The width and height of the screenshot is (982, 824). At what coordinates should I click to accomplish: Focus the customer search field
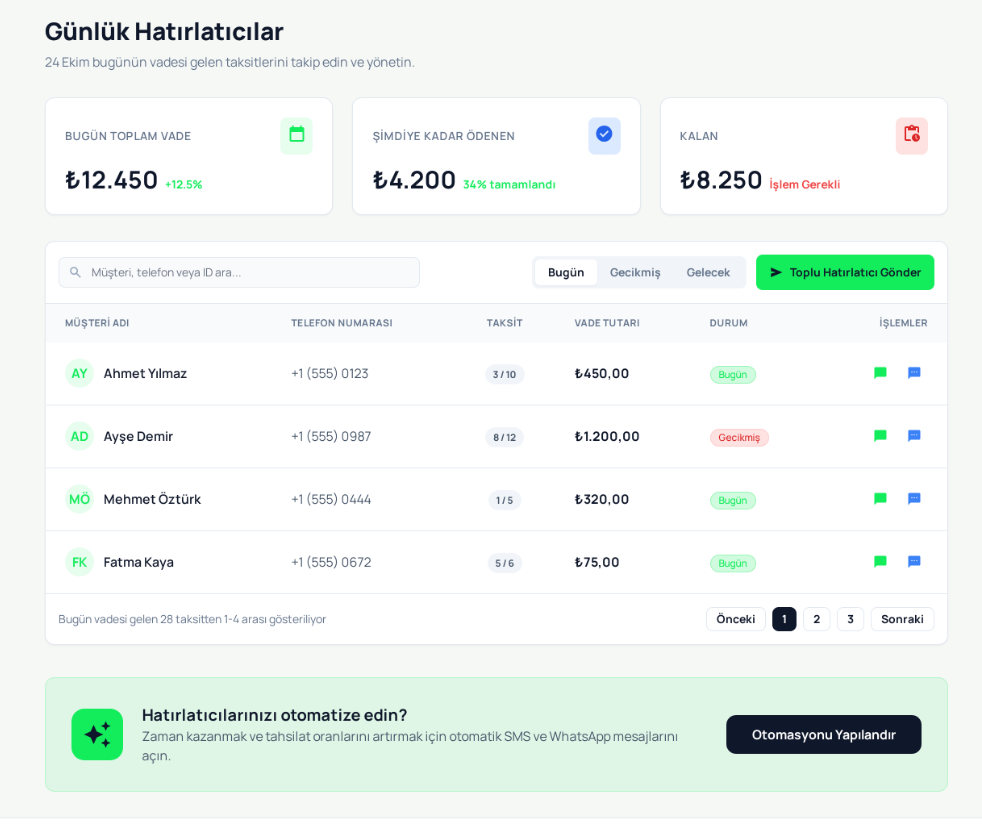(250, 272)
